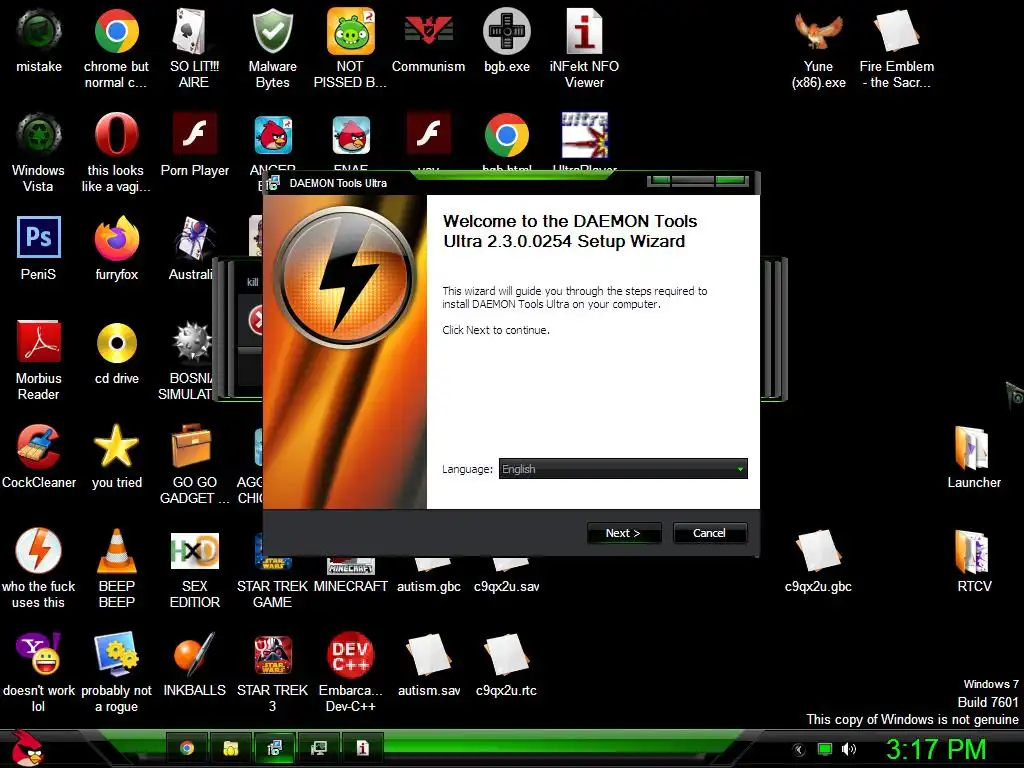This screenshot has height=768, width=1024.
Task: Show hidden tray icons arrow
Action: tap(799, 750)
